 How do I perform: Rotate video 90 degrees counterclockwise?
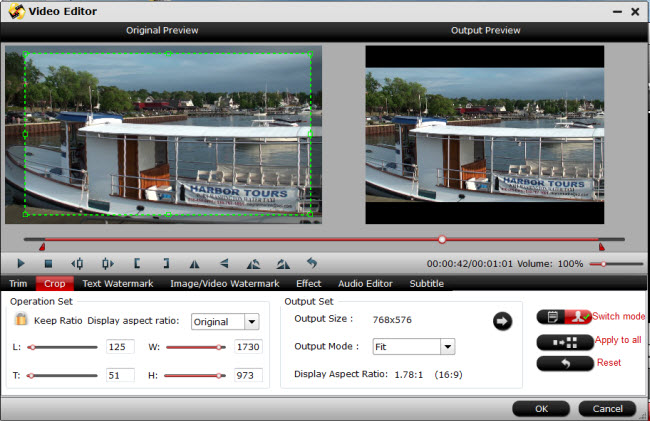point(253,264)
